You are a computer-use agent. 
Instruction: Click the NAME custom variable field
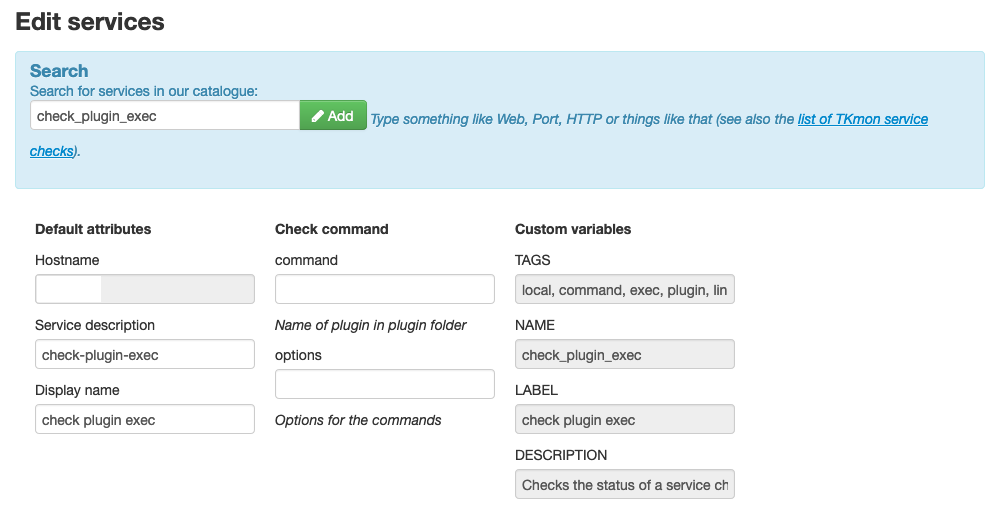625,354
